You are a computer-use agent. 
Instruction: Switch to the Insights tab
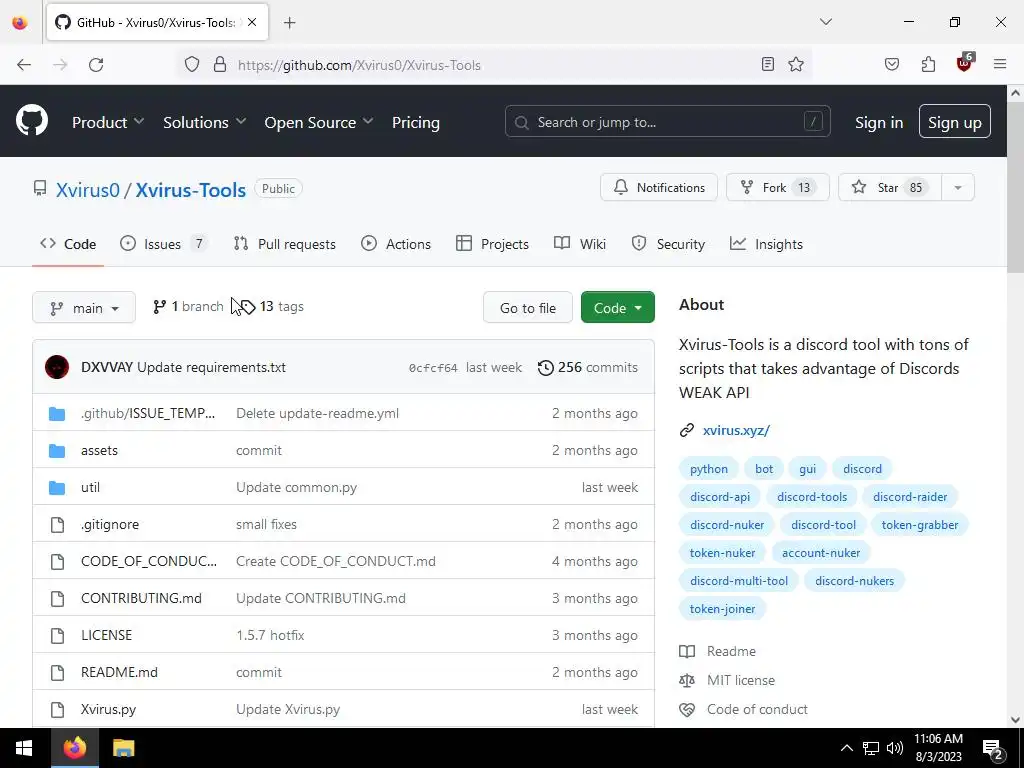click(766, 244)
